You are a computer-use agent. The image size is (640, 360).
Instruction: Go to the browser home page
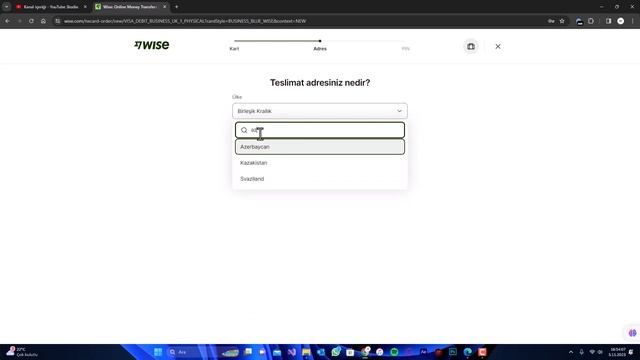click(x=43, y=21)
